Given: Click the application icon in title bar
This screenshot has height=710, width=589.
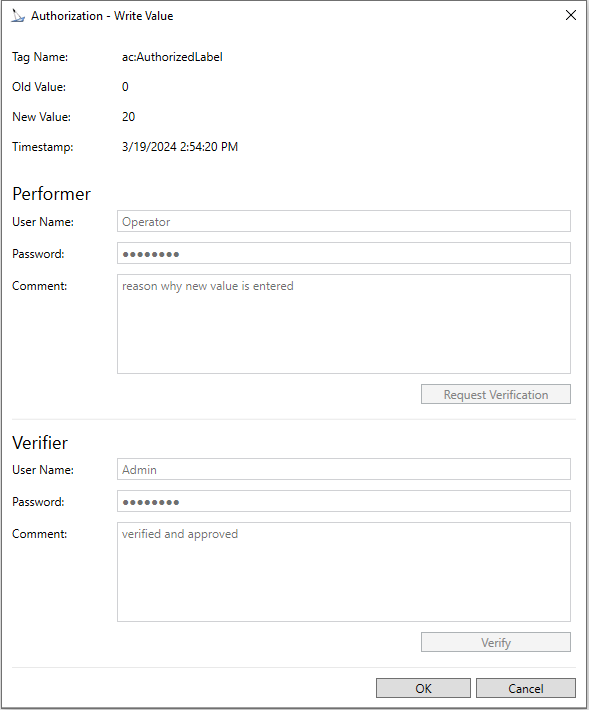Looking at the screenshot, I should 18,15.
